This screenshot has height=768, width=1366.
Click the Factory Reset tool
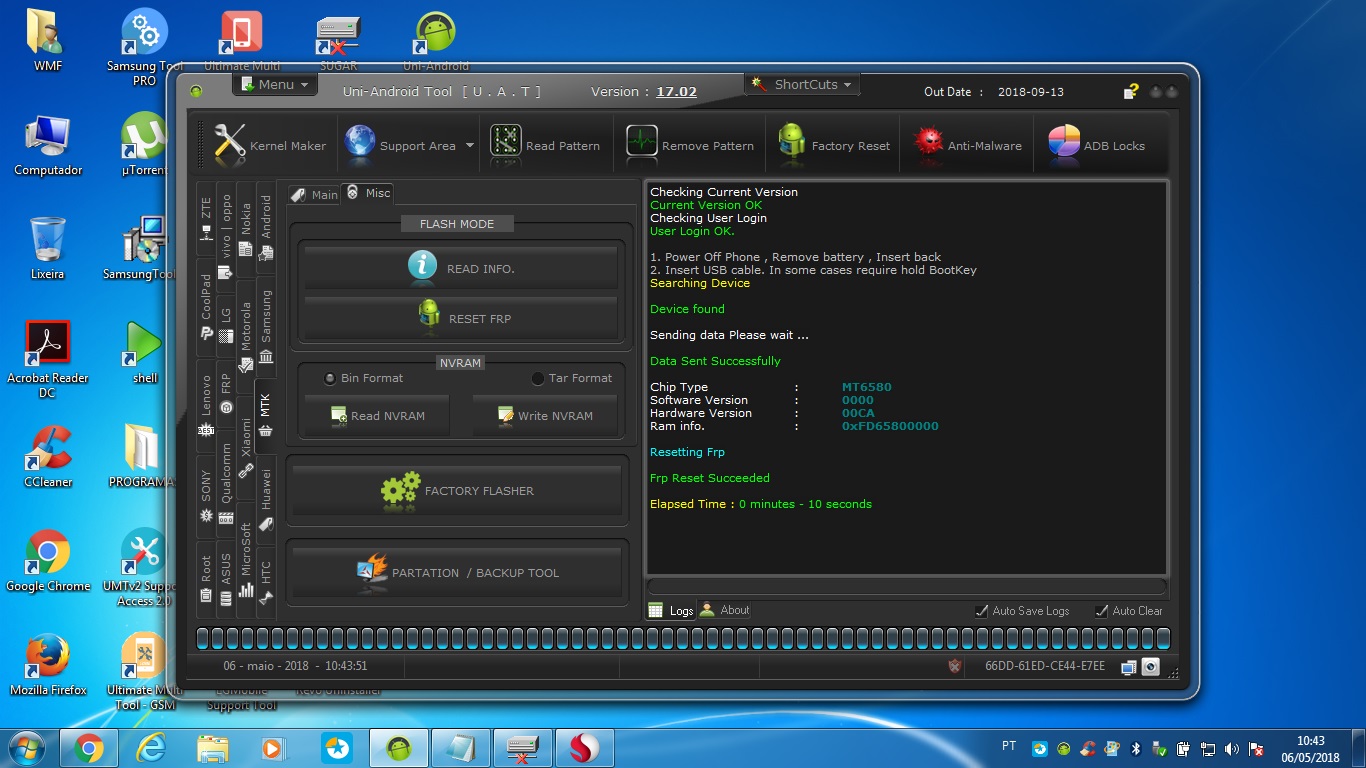click(834, 145)
